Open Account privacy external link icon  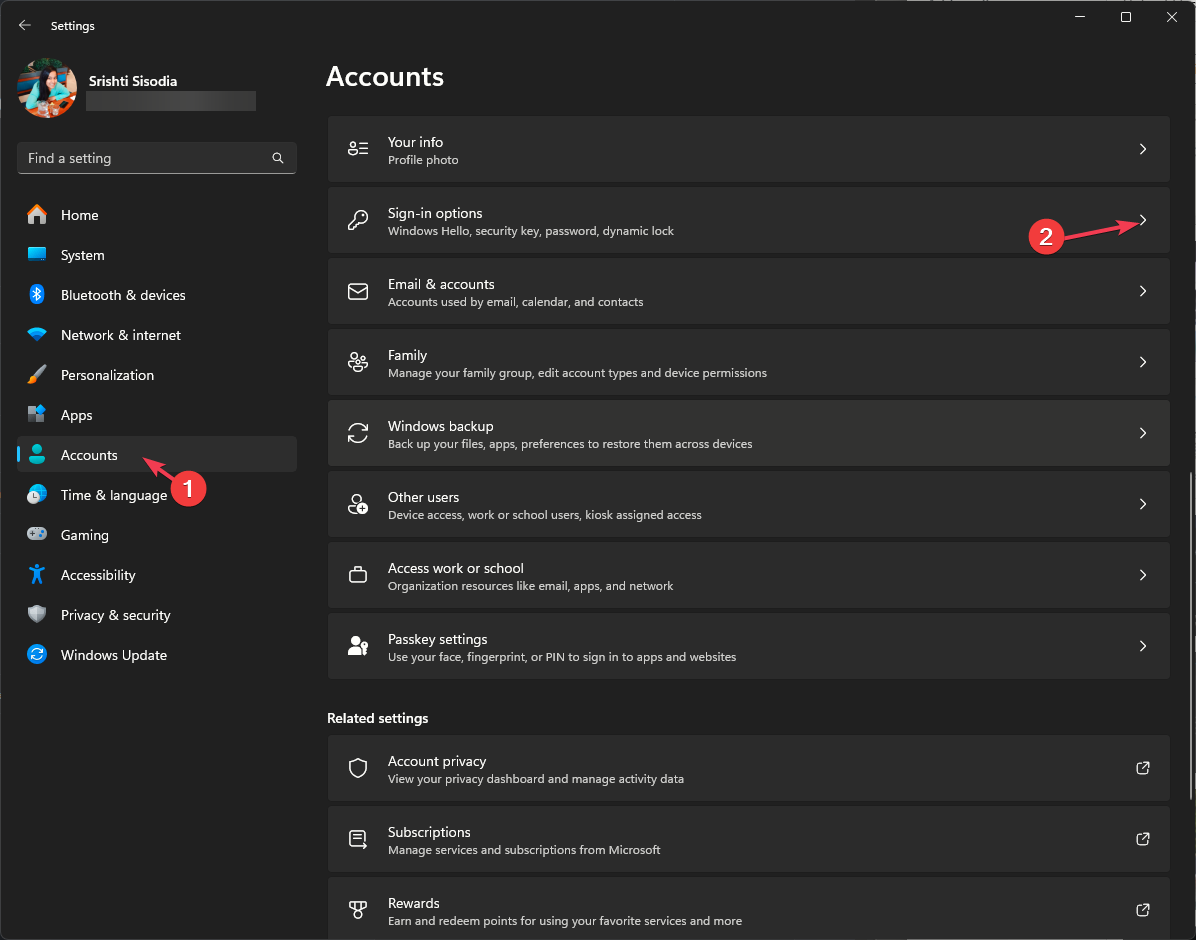(x=1143, y=768)
